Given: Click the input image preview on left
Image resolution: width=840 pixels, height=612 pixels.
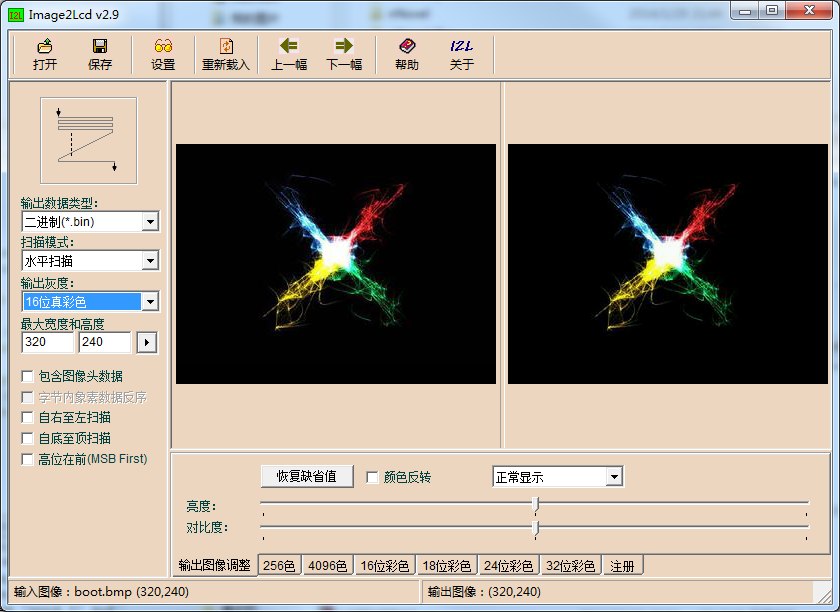Looking at the screenshot, I should [336, 264].
